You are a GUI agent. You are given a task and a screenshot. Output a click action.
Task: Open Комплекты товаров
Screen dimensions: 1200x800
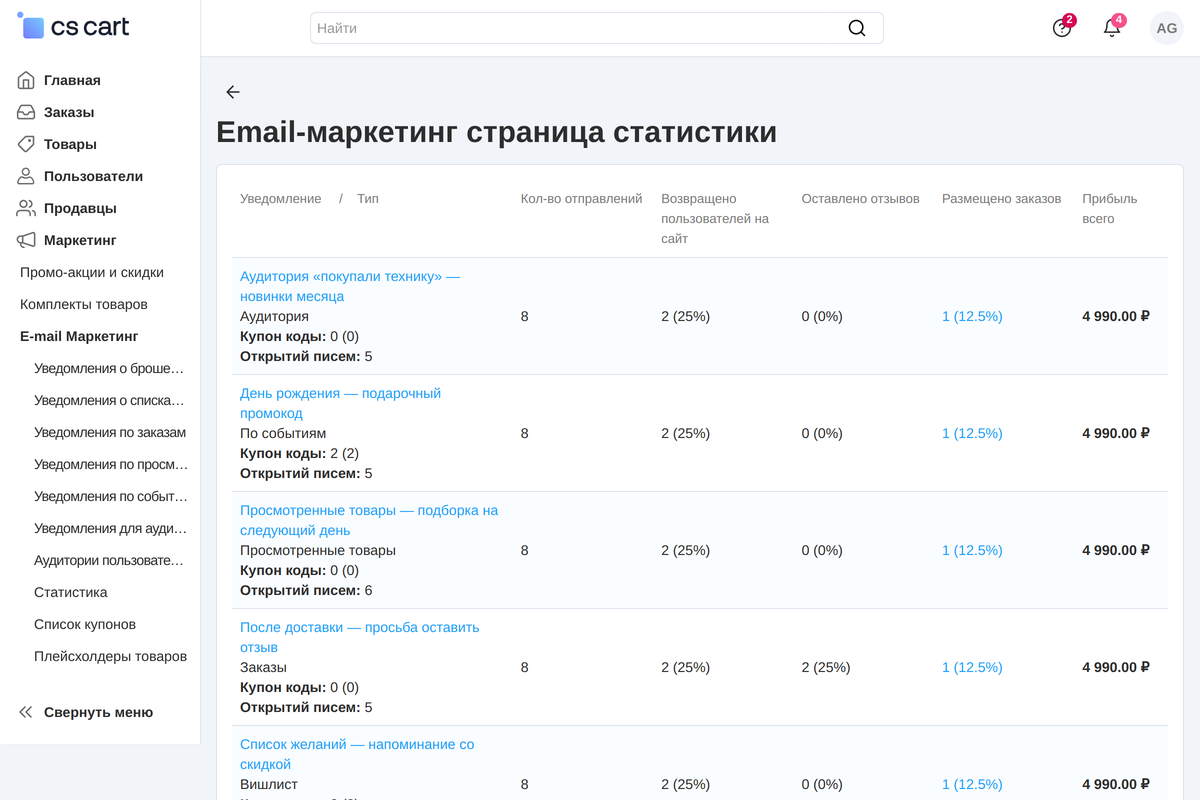84,304
